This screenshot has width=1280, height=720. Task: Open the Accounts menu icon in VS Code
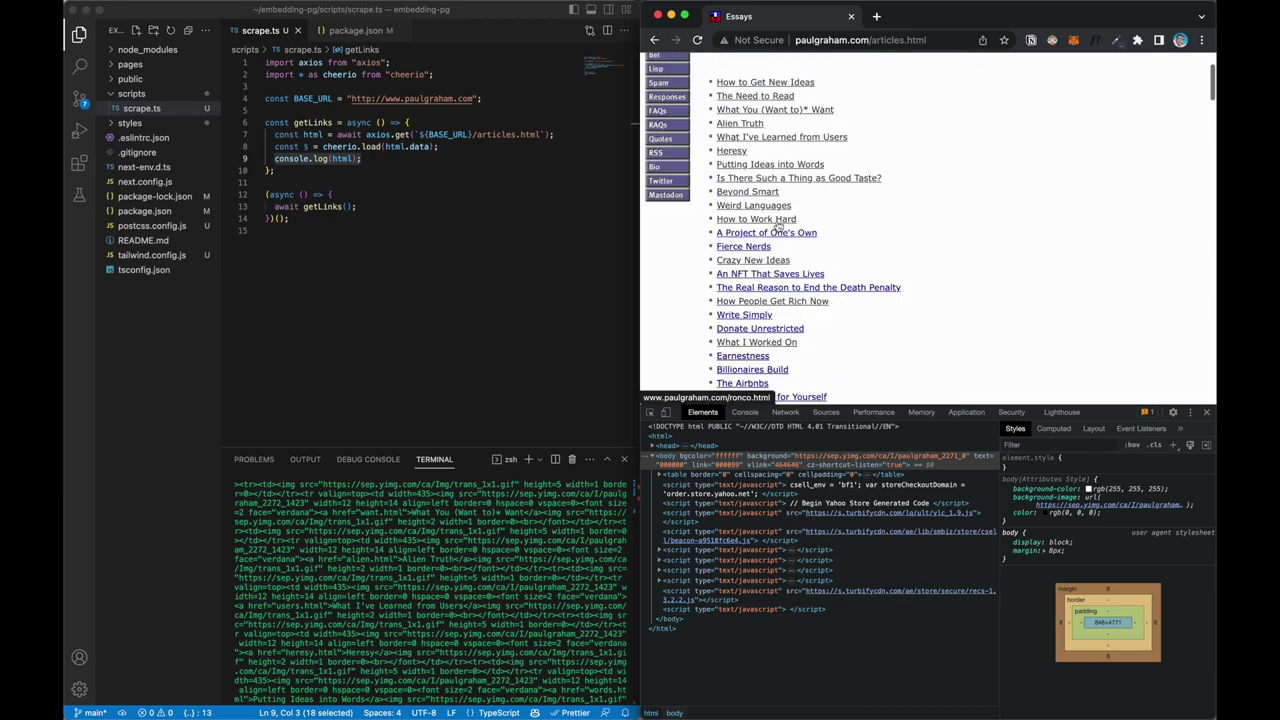coord(79,657)
